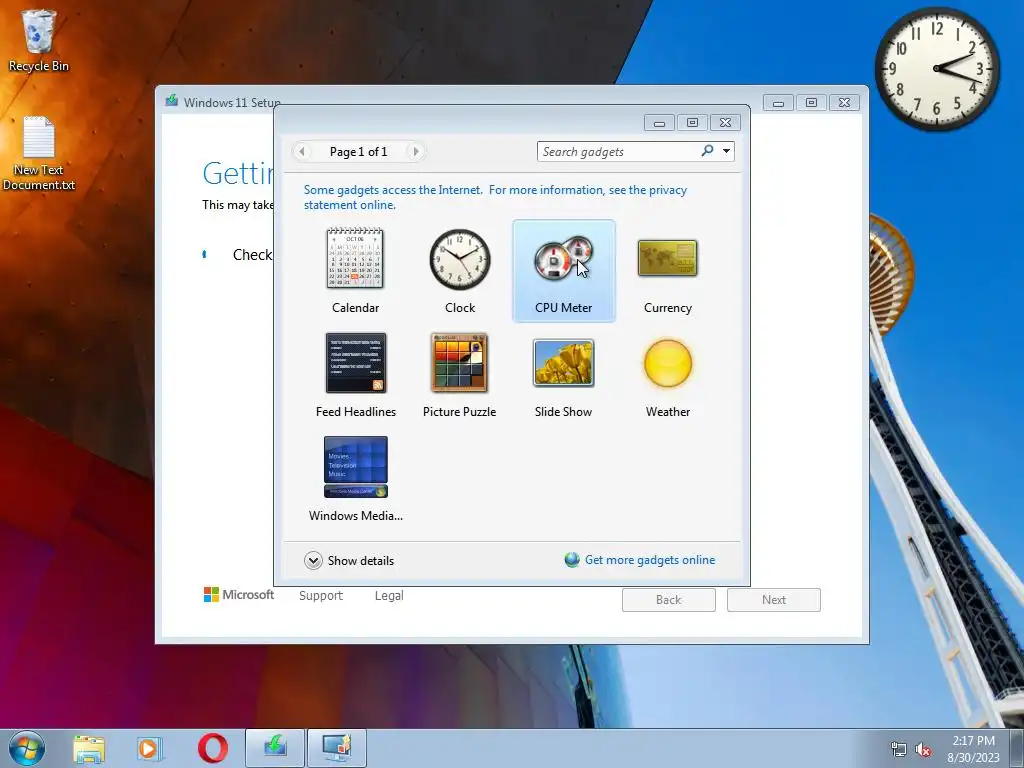Click the Windows 11 Setup title icon

coord(171,101)
